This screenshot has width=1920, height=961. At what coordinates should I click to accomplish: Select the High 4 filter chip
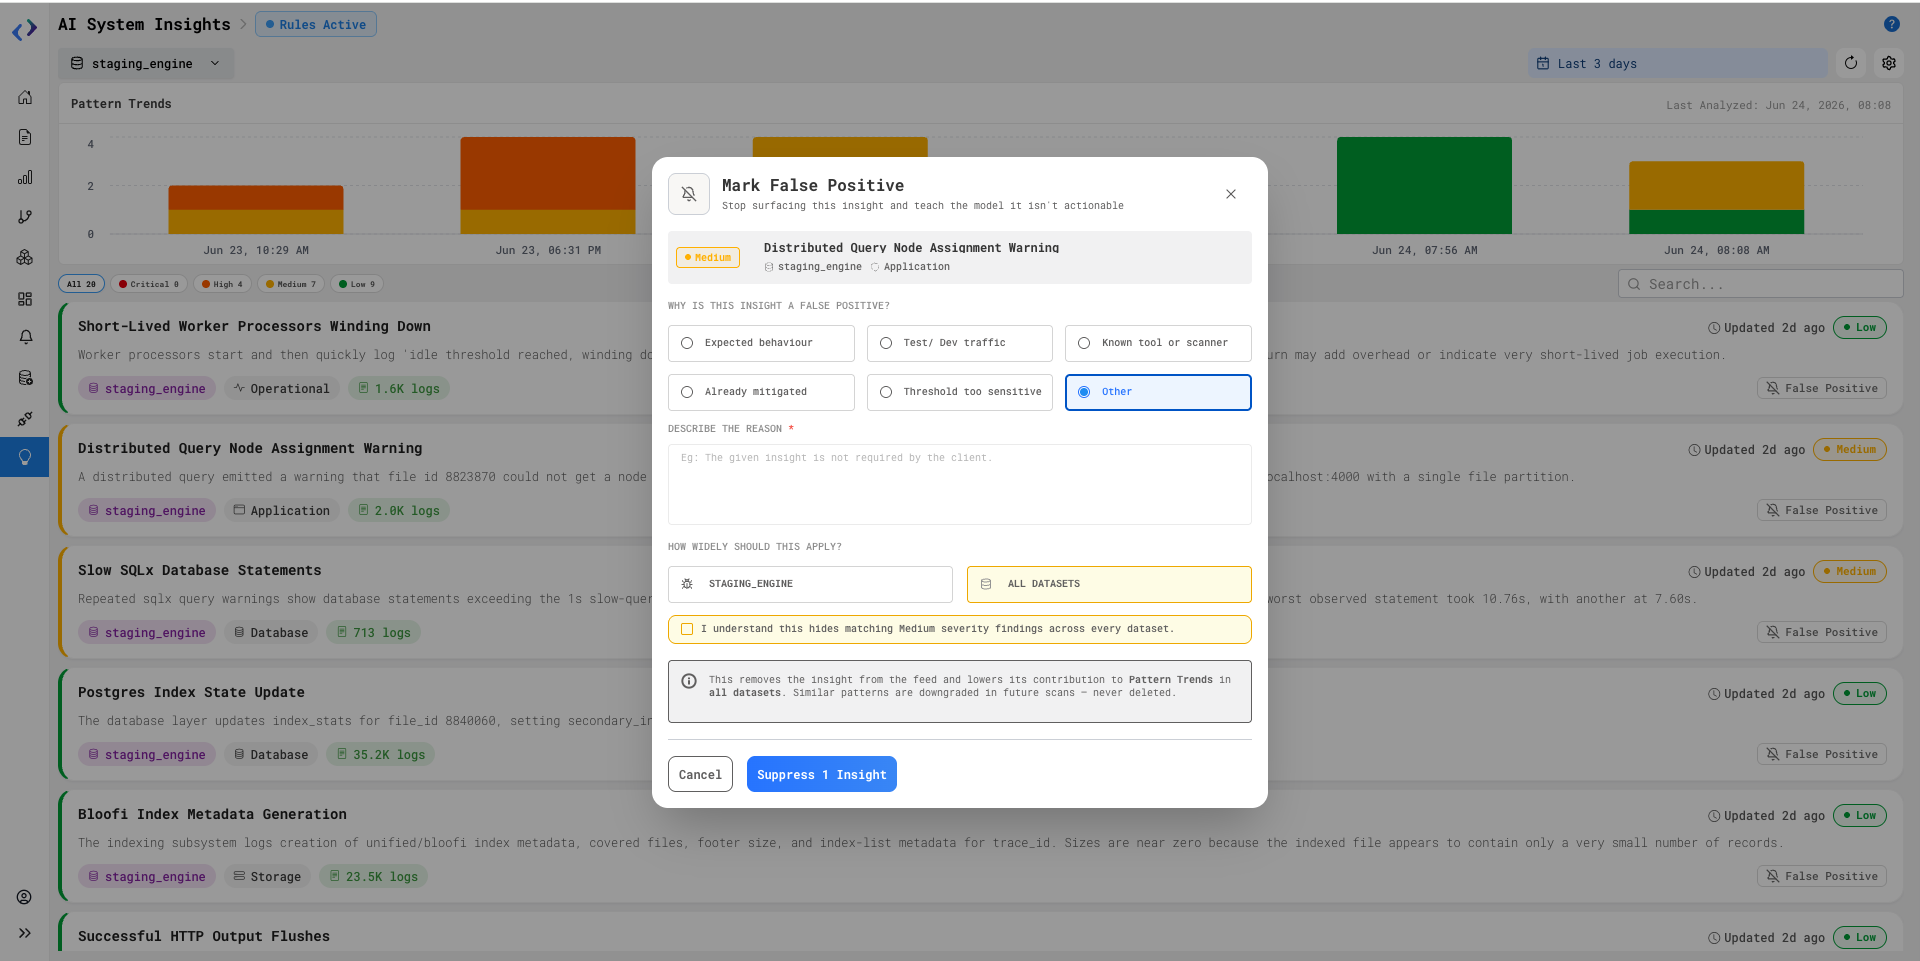pos(222,284)
